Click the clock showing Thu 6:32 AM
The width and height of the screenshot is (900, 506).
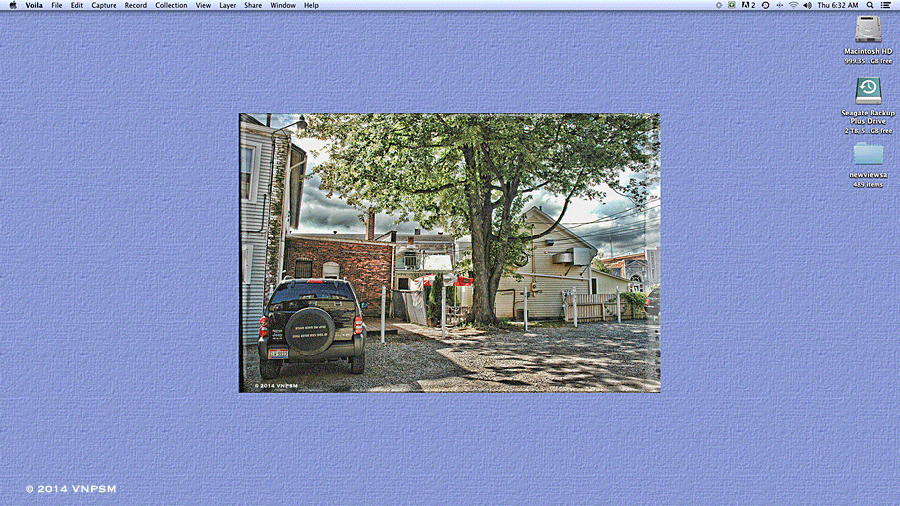[837, 5]
